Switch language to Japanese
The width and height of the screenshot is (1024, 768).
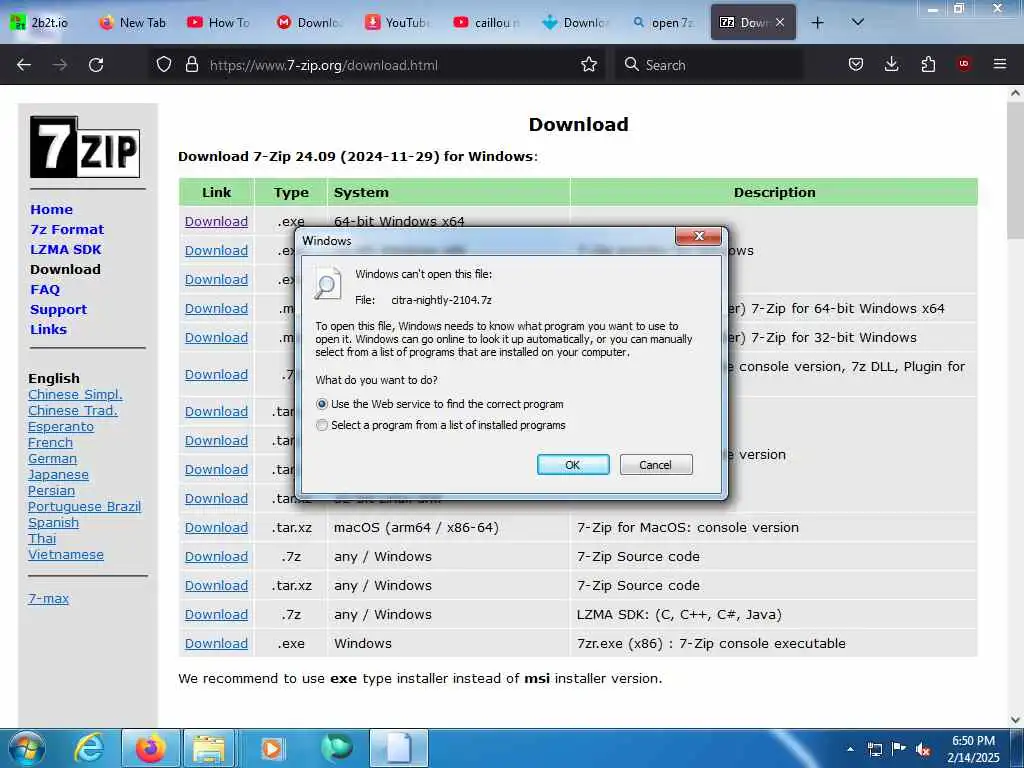coord(58,475)
